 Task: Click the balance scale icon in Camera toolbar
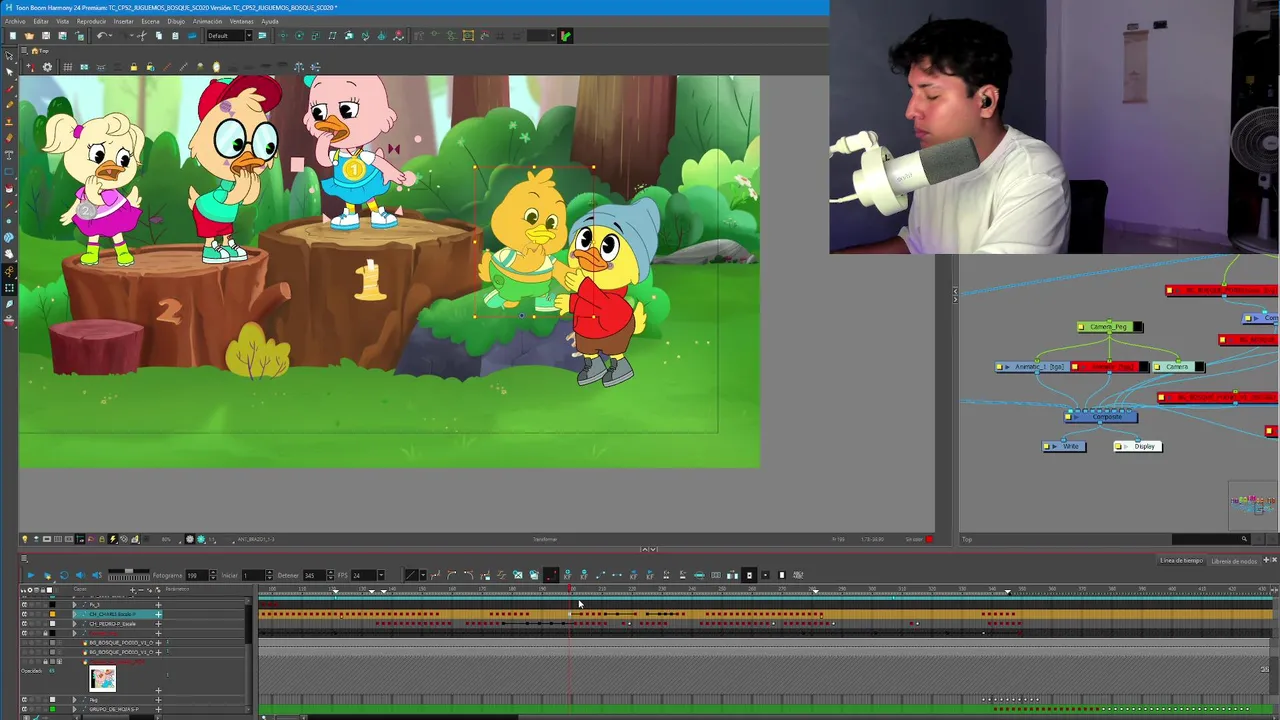(299, 67)
